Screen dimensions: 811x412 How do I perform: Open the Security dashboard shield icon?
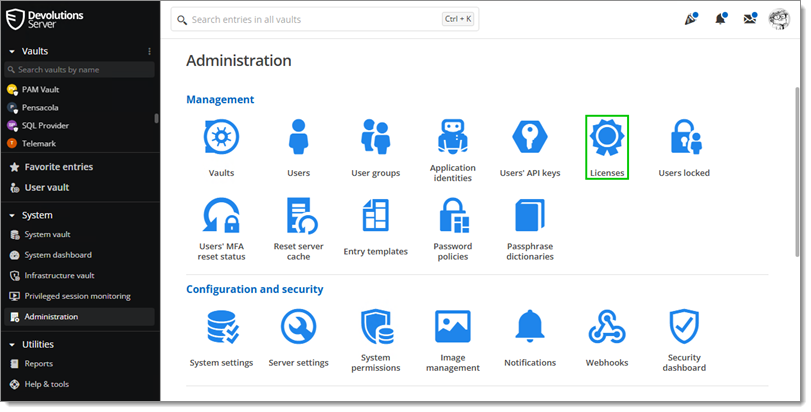684,327
